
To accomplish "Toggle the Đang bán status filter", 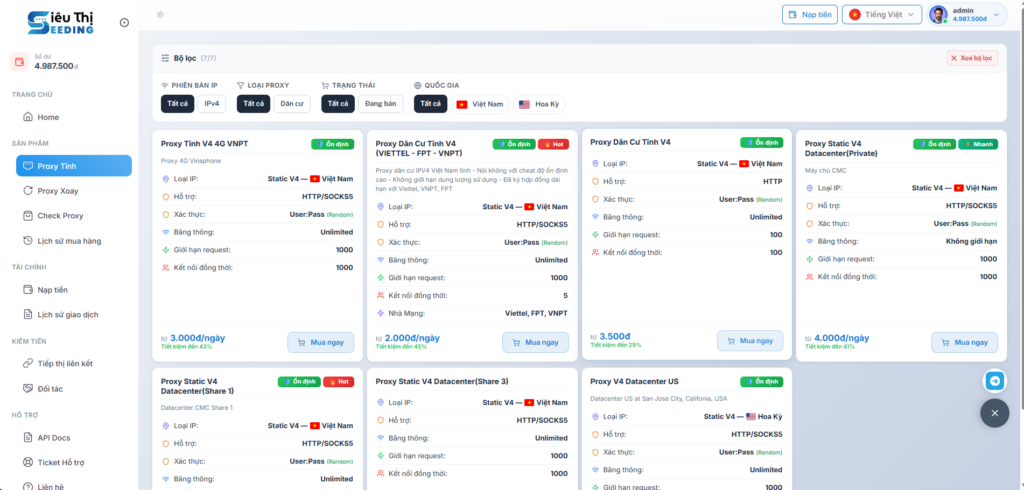I will [380, 104].
